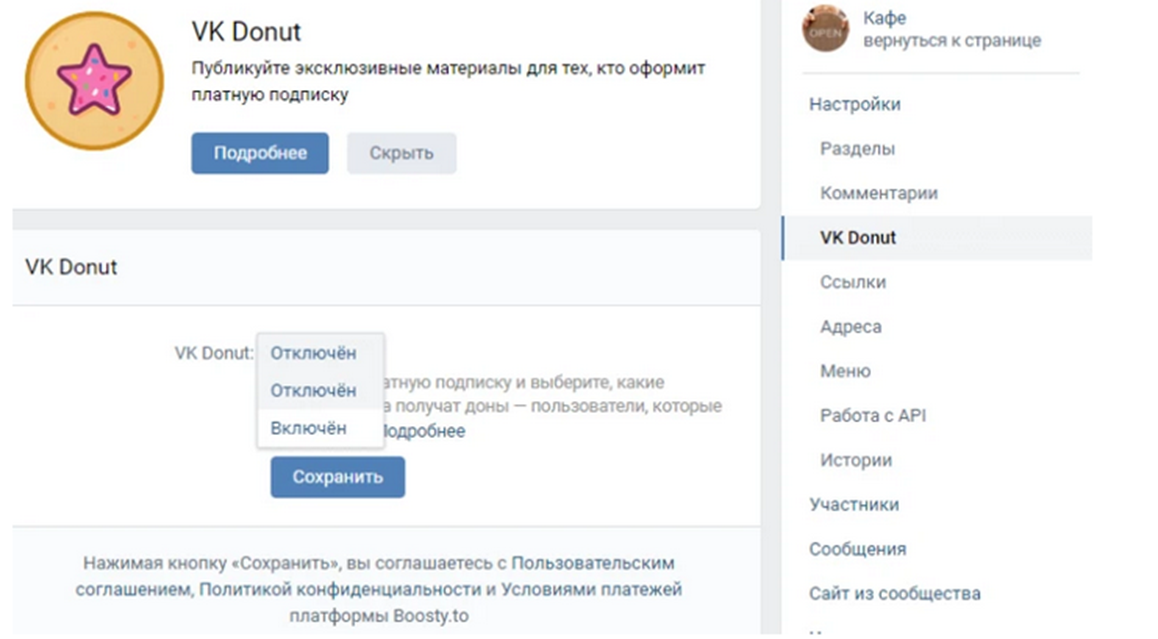This screenshot has width=1158, height=639.
Task: Choose Включён in the dropdown list
Action: pyautogui.click(x=308, y=428)
